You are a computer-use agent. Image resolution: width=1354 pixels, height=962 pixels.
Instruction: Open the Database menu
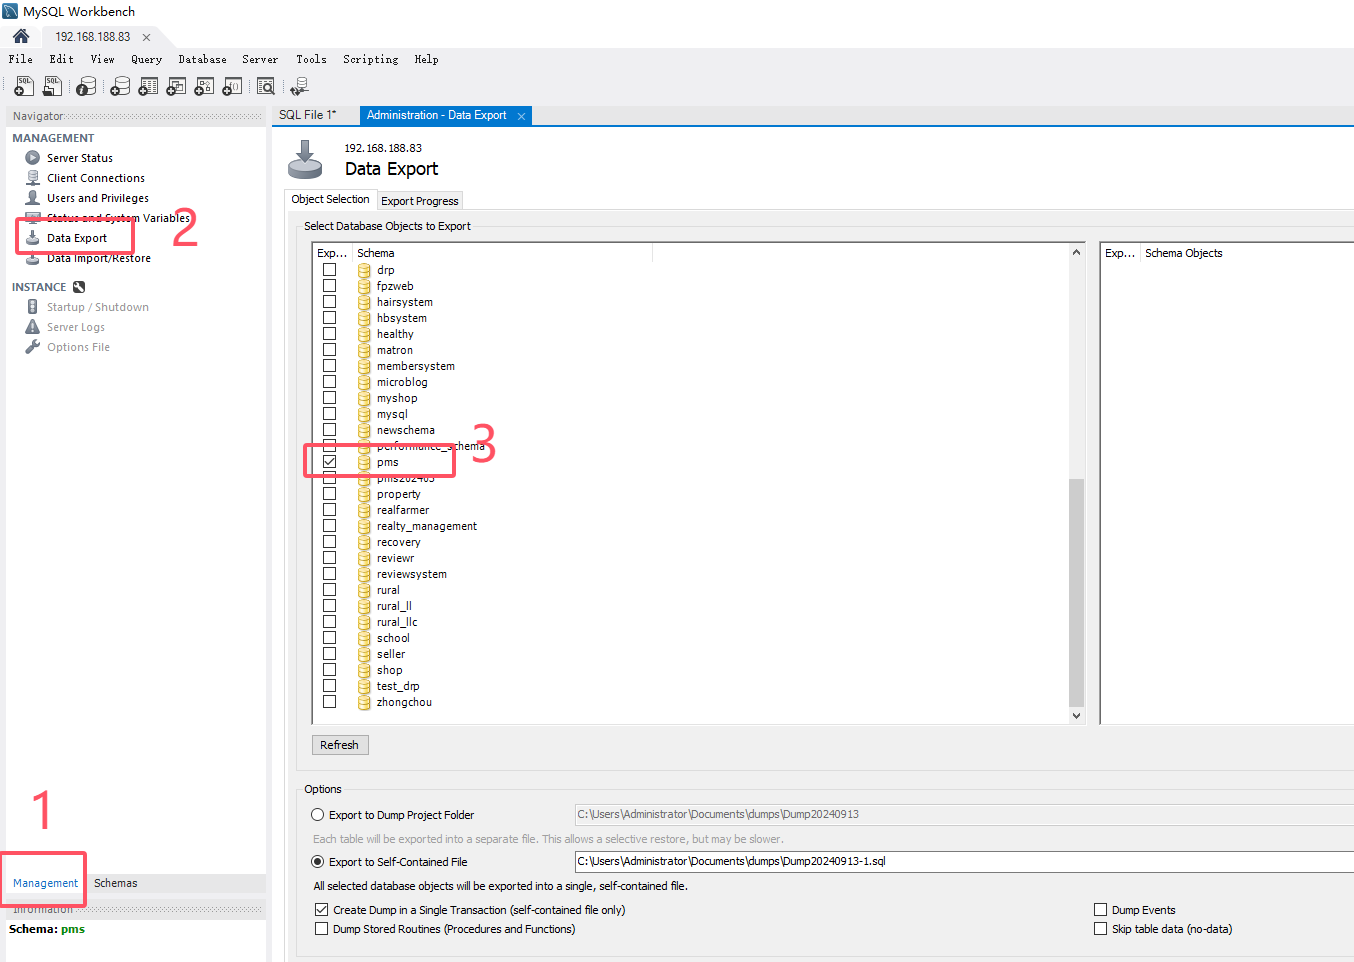[x=203, y=59]
